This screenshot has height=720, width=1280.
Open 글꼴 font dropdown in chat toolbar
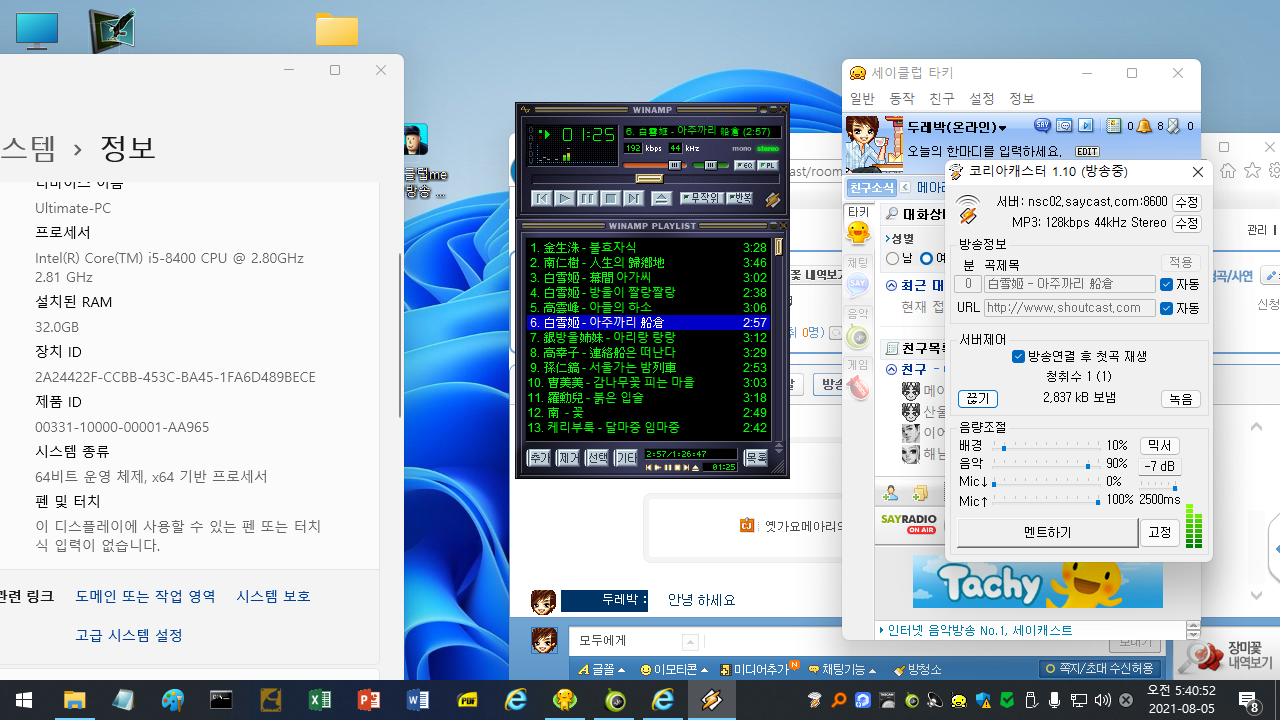[x=603, y=669]
